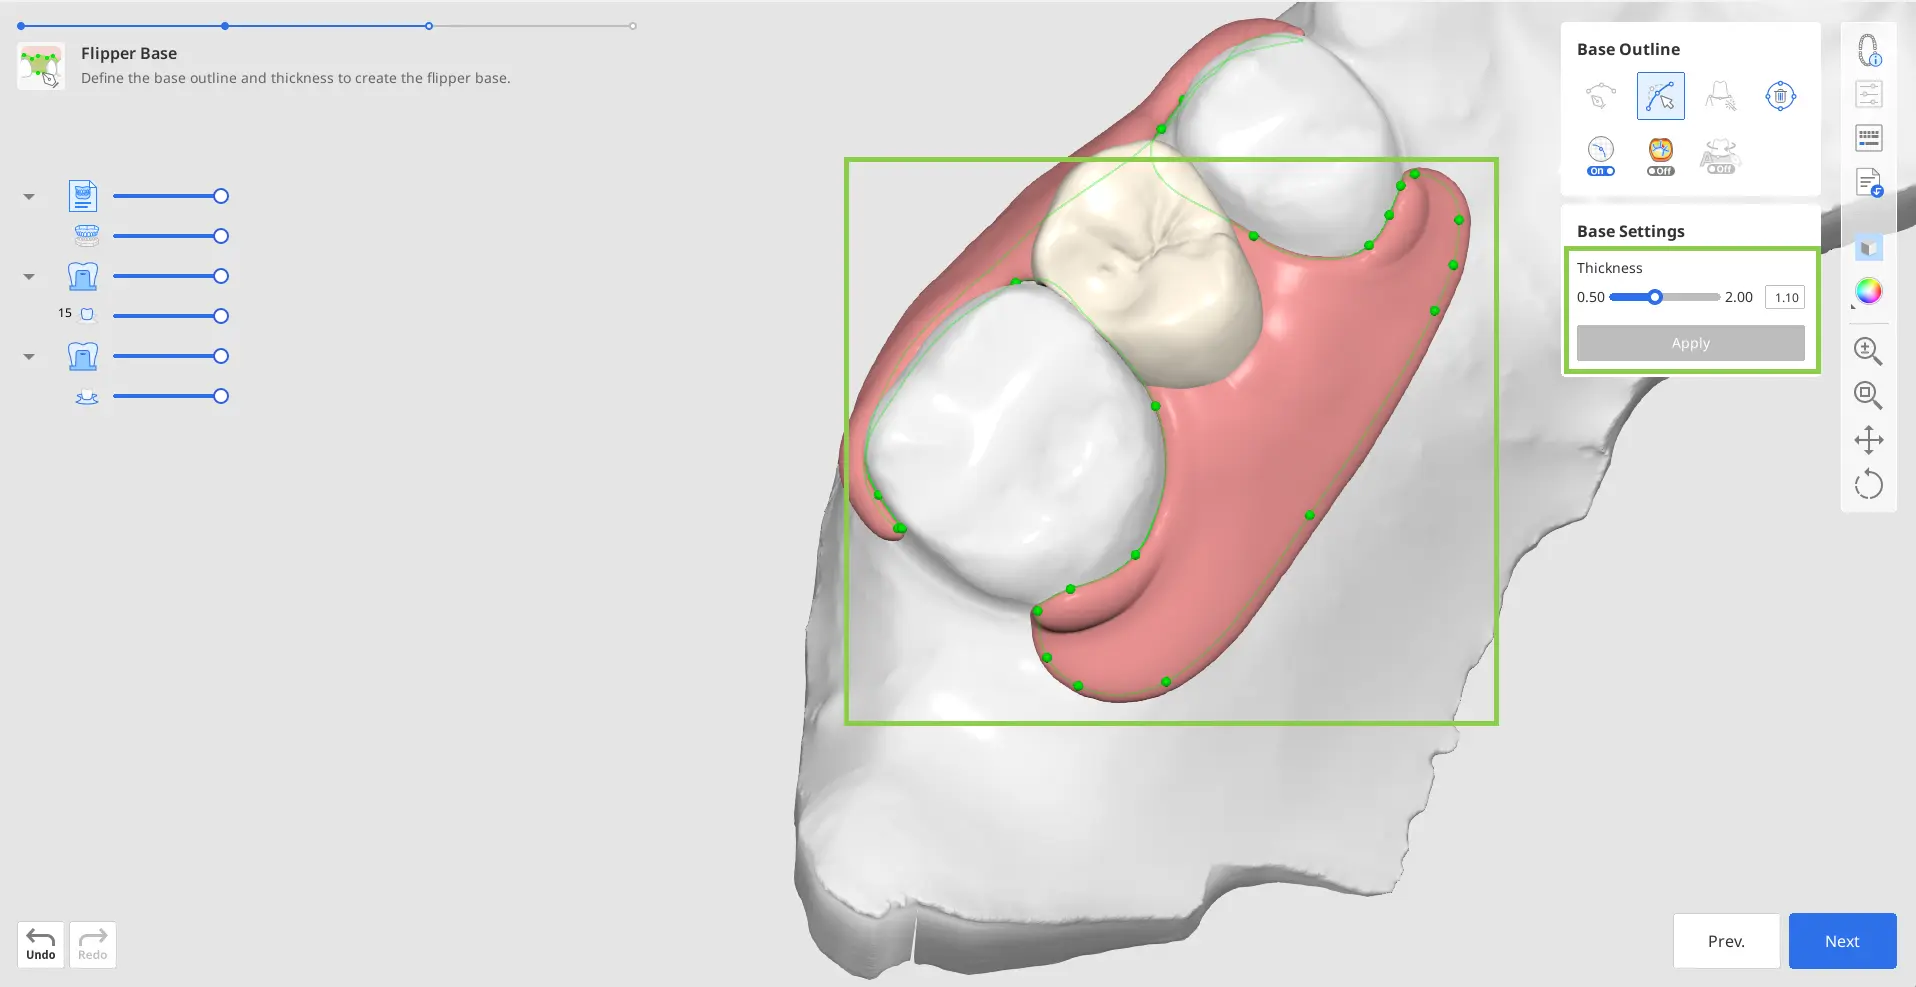1916x987 pixels.
Task: Click opacity slider for flipper base row
Action: click(x=171, y=396)
